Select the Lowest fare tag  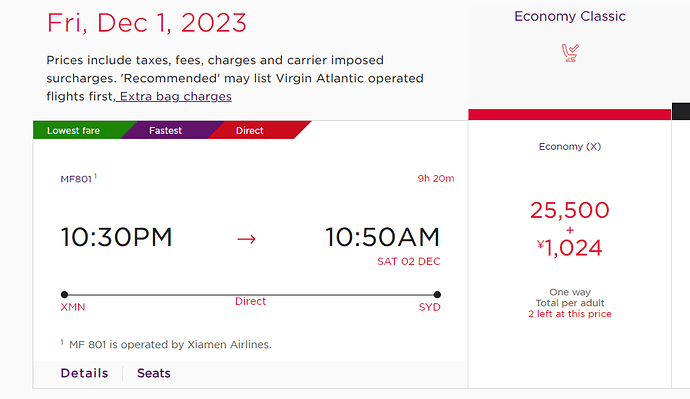click(73, 131)
